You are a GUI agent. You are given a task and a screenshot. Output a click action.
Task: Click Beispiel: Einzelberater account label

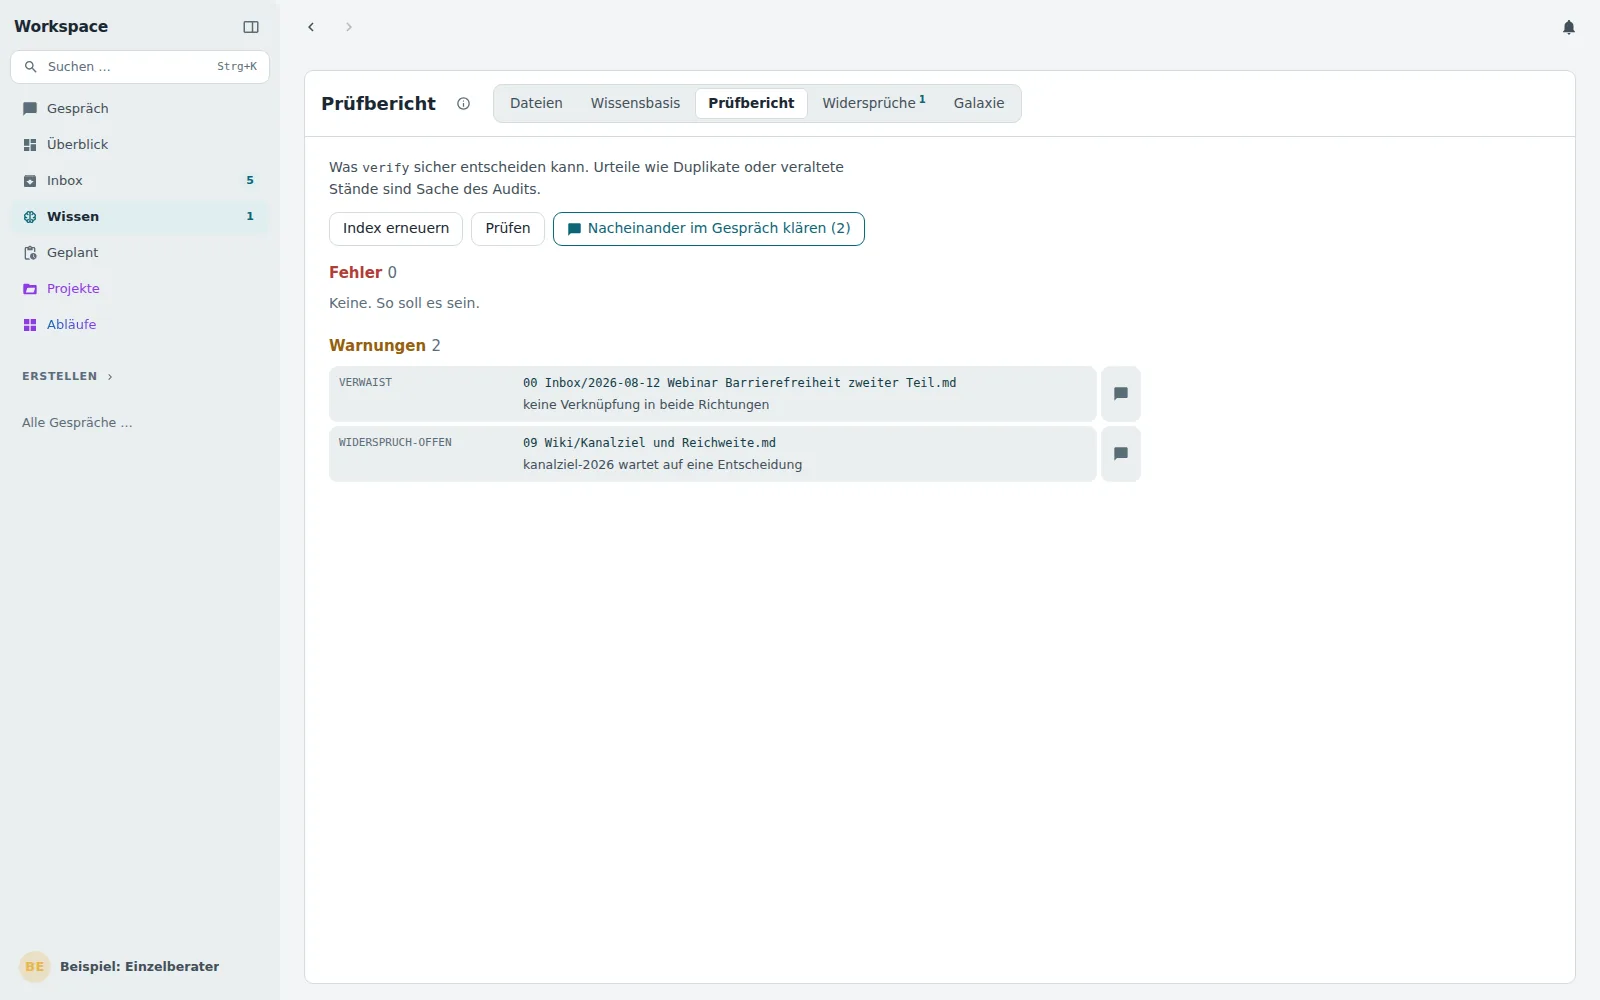click(x=140, y=967)
